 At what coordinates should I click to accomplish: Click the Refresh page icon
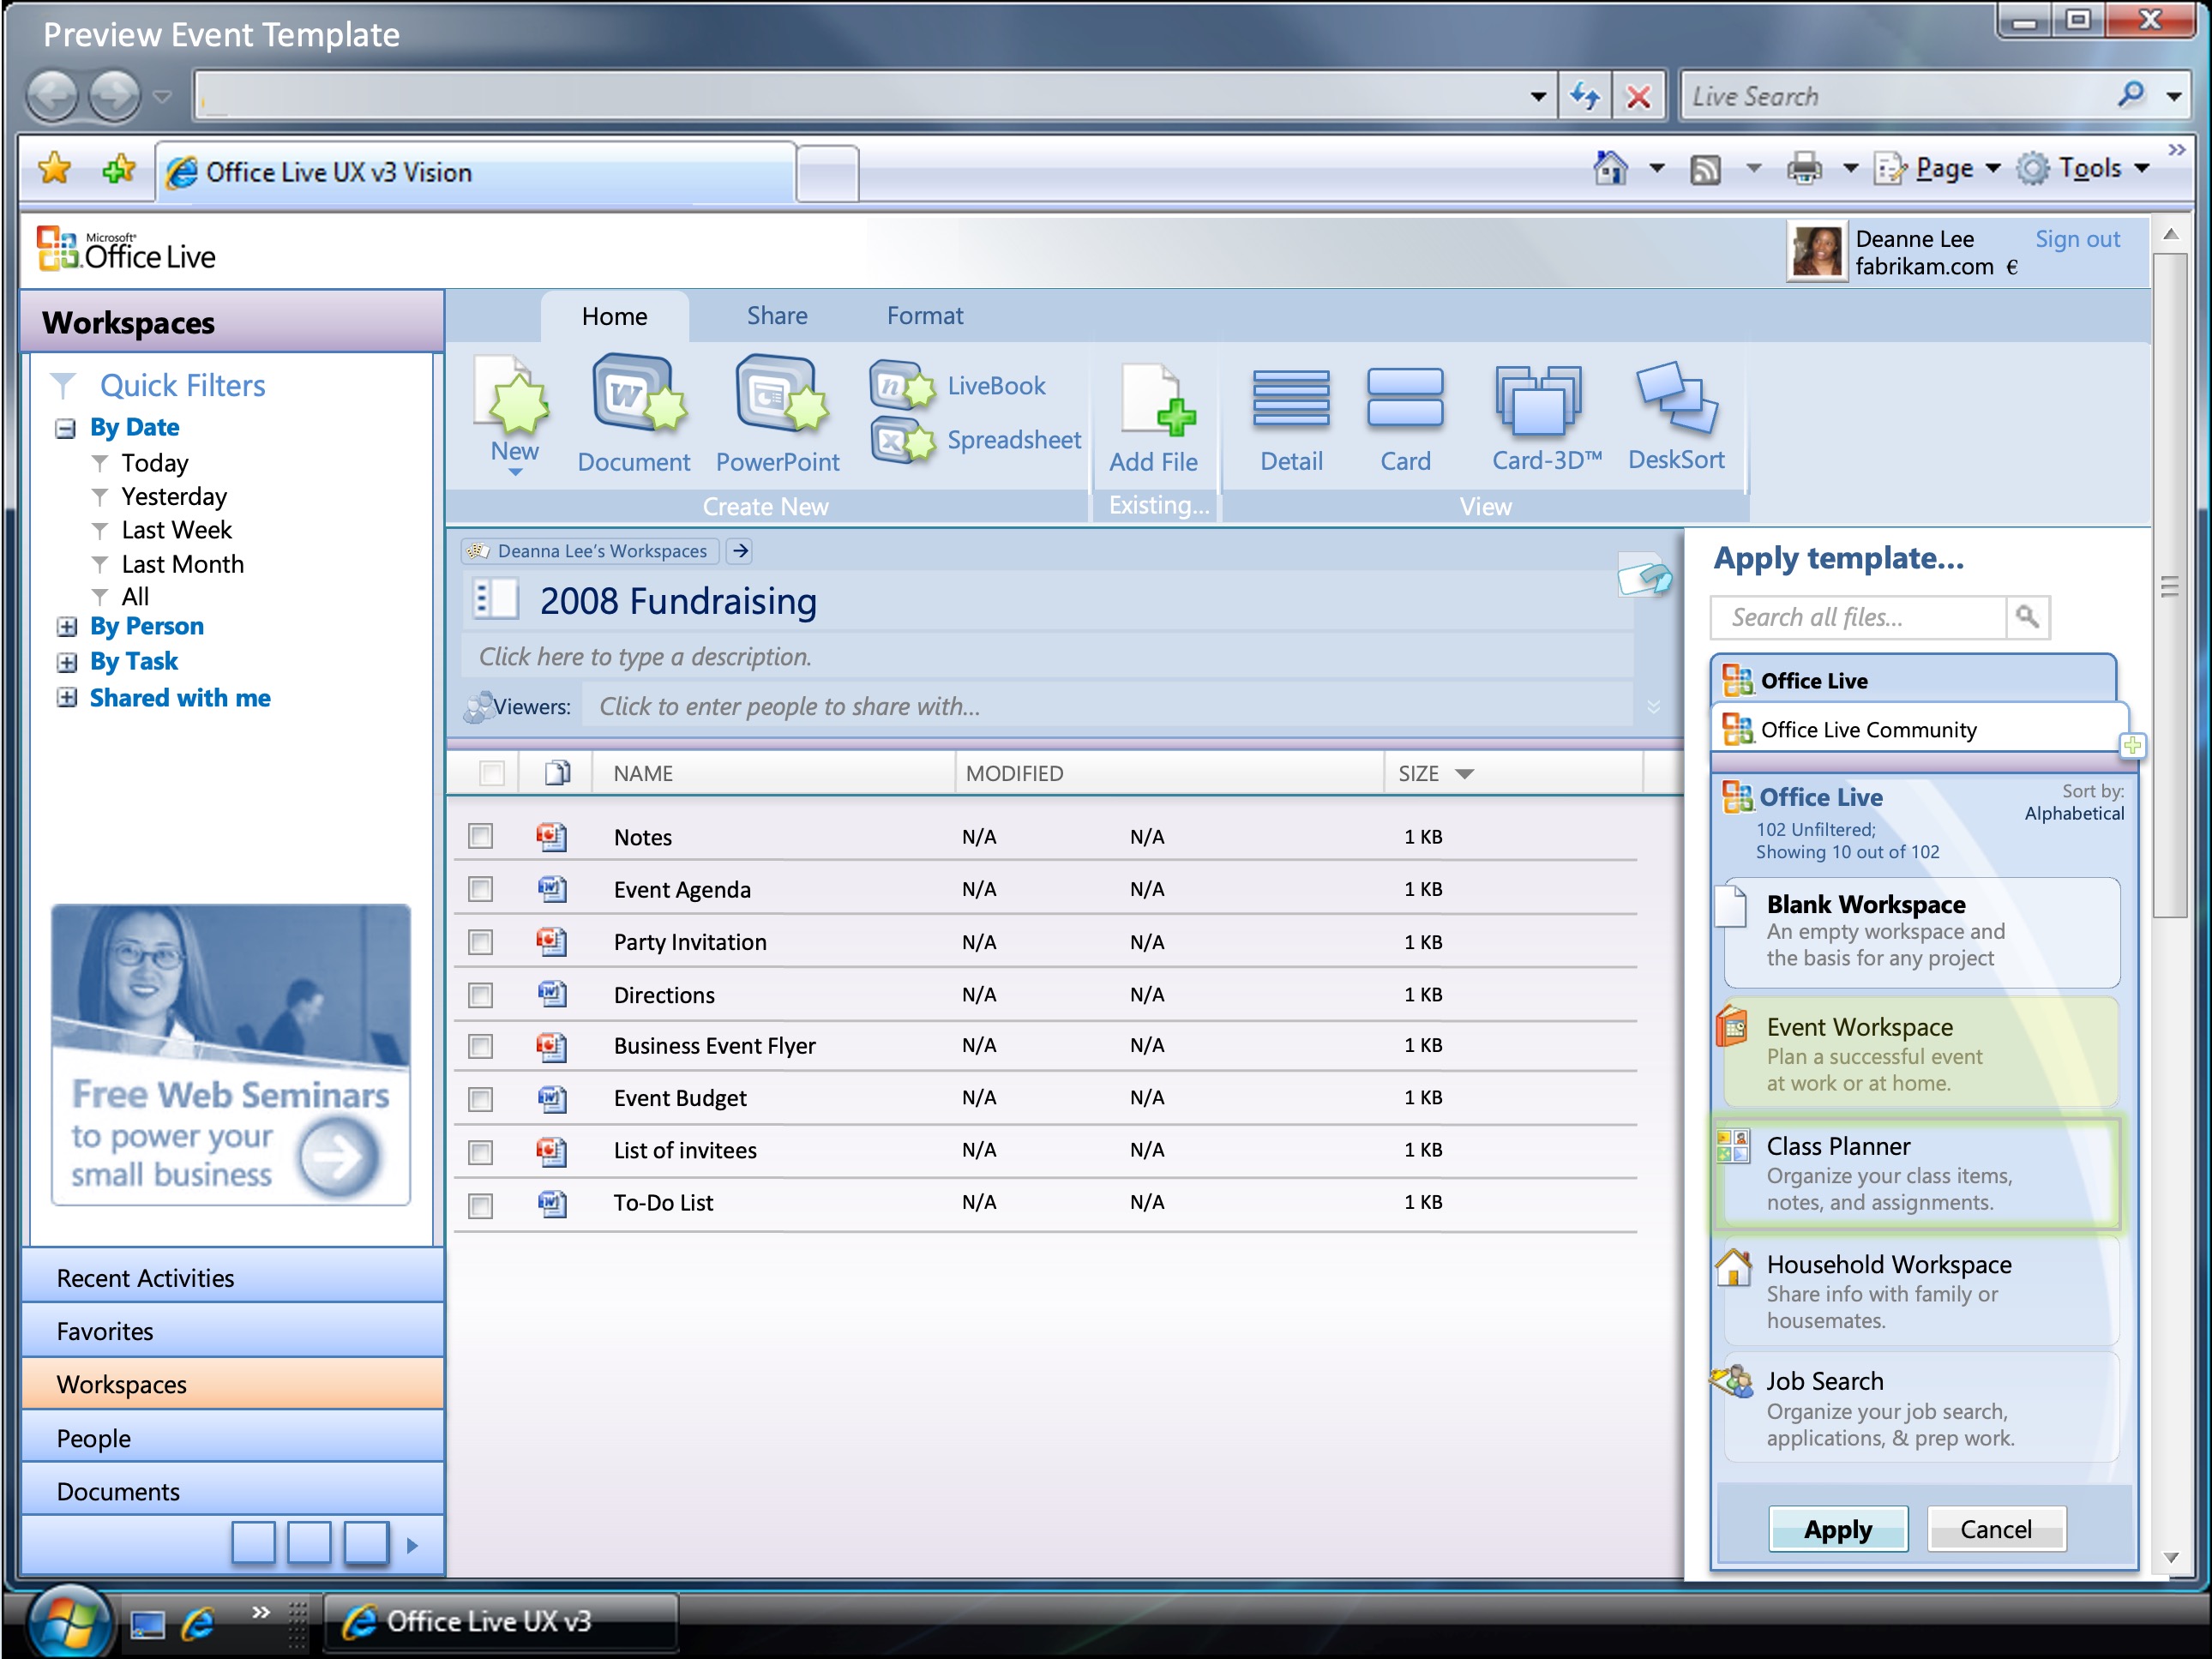(x=1584, y=96)
